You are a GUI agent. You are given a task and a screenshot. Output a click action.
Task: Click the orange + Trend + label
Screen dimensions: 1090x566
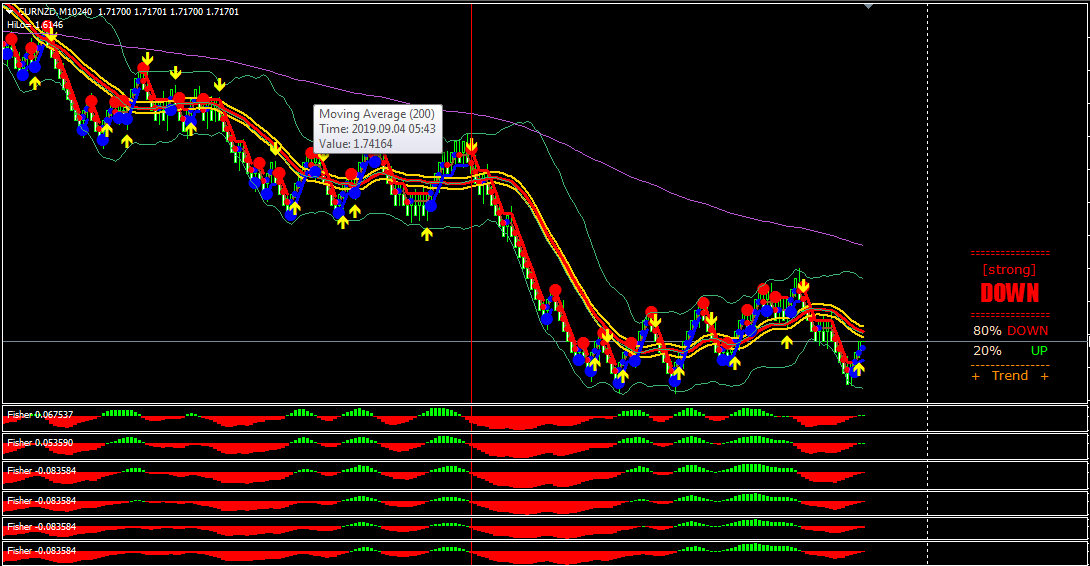pyautogui.click(x=1010, y=376)
